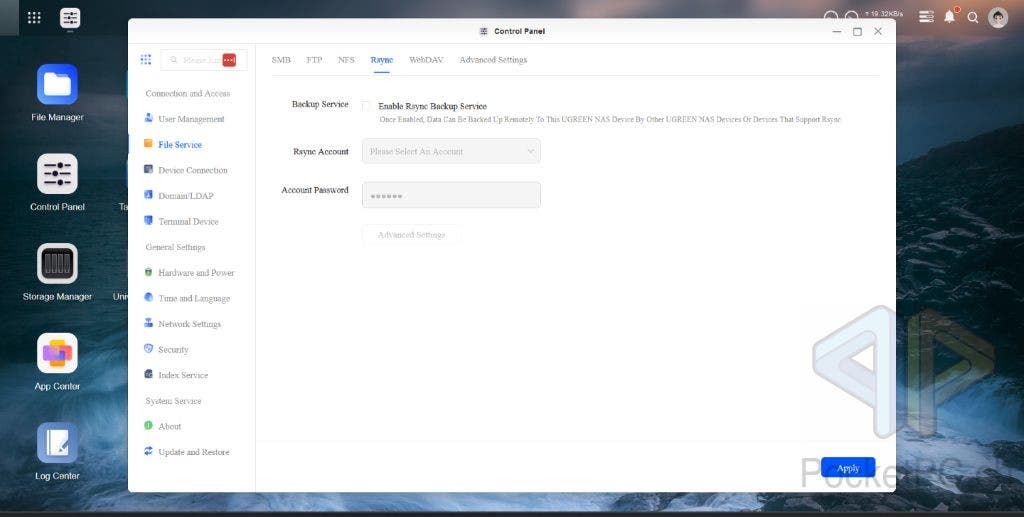Image resolution: width=1024 pixels, height=517 pixels.
Task: Click the "Connection and Access" heading
Action: coord(187,93)
